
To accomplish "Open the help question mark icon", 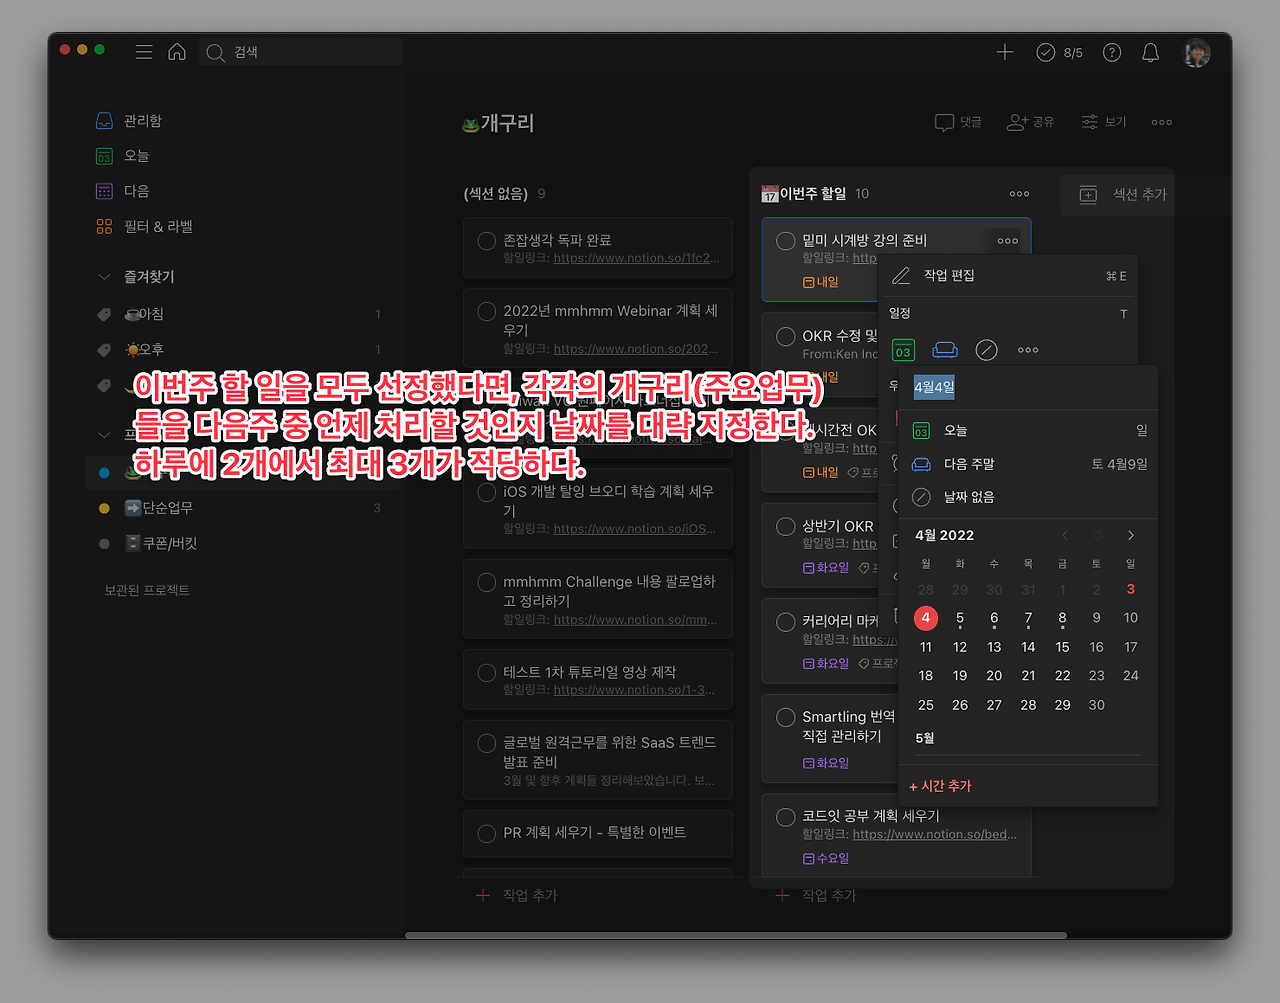I will click(1112, 52).
